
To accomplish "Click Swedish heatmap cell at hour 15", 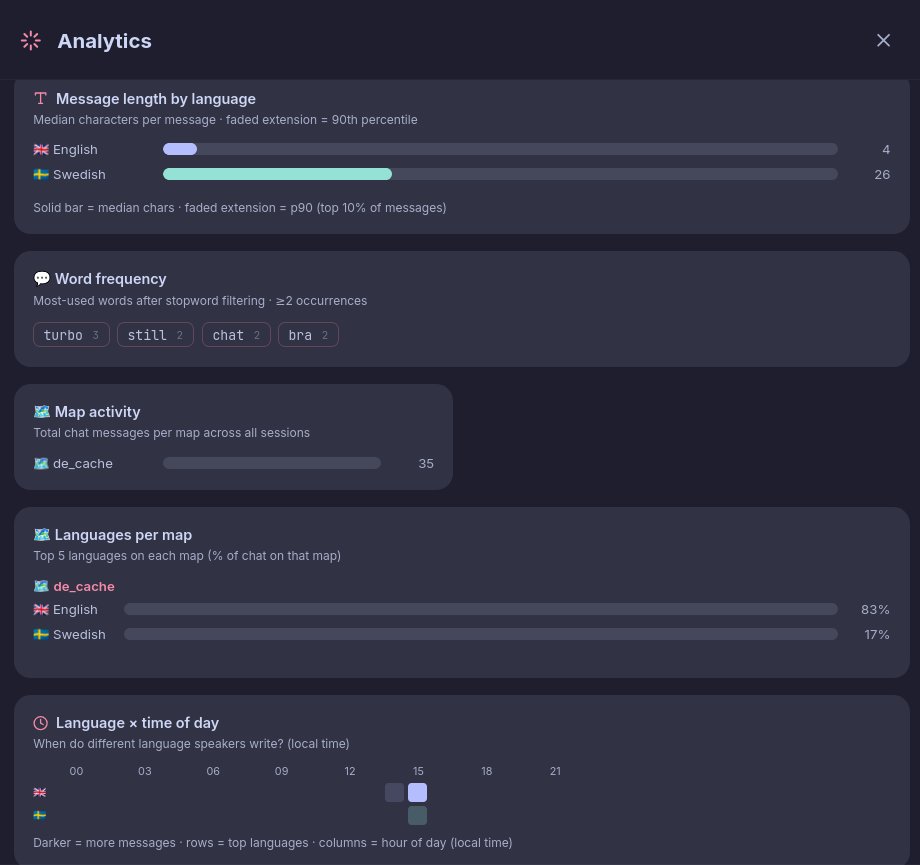I will point(417,815).
